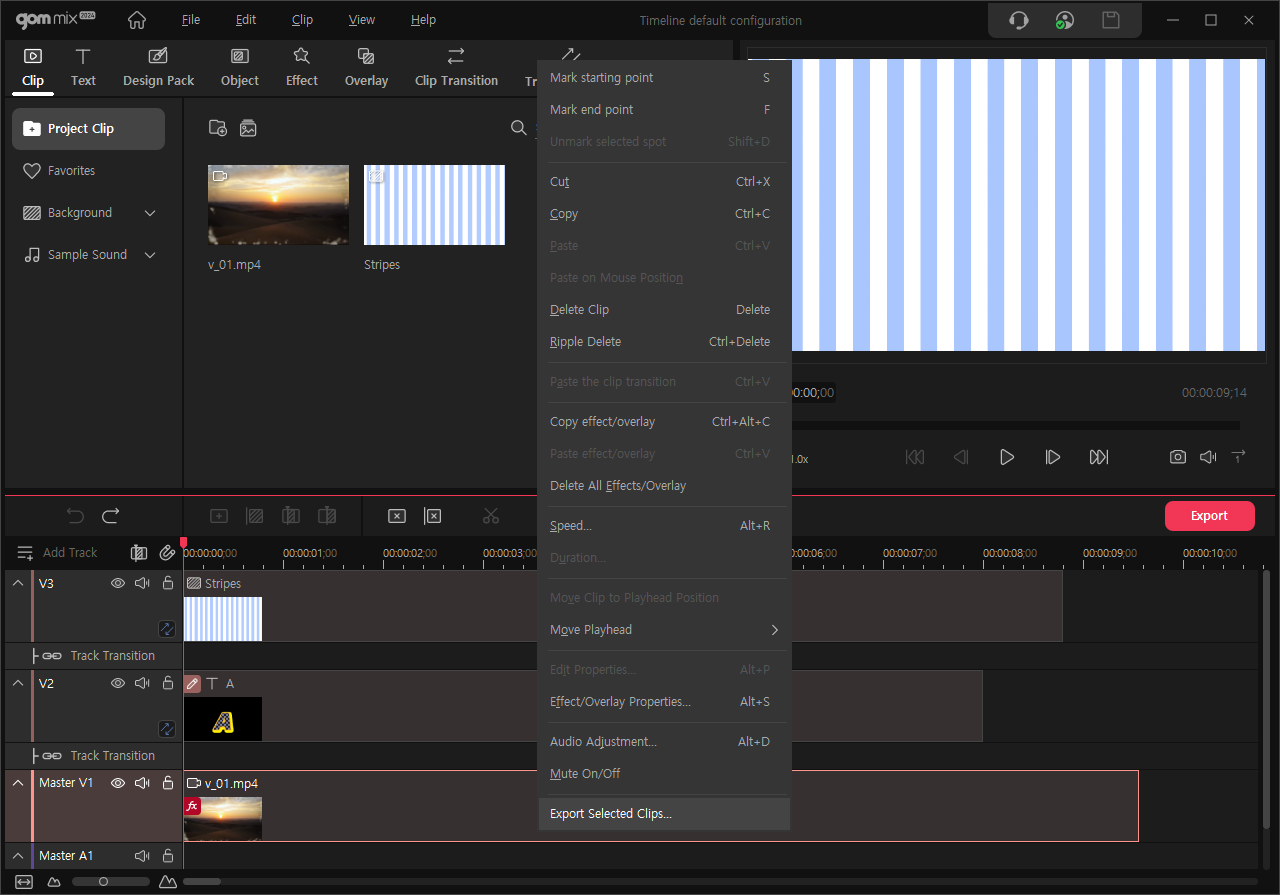Choose Export Selected Clips from context menu
Image resolution: width=1280 pixels, height=895 pixels.
[611, 814]
